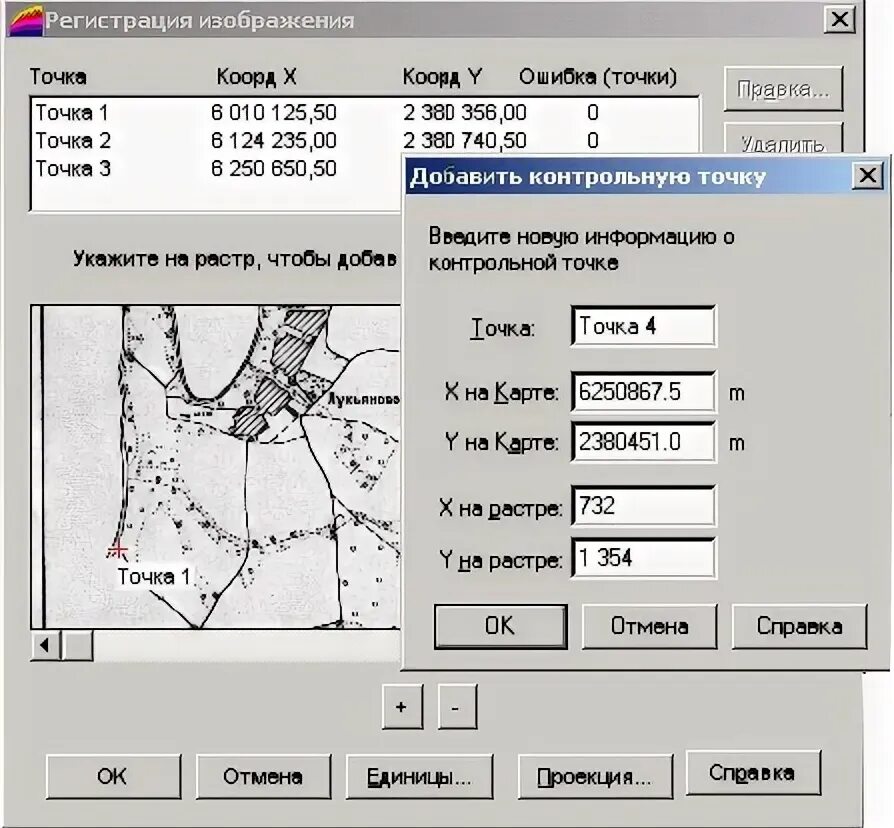Click the raster map preview image
Viewport: 894px width, 828px height.
[217, 467]
